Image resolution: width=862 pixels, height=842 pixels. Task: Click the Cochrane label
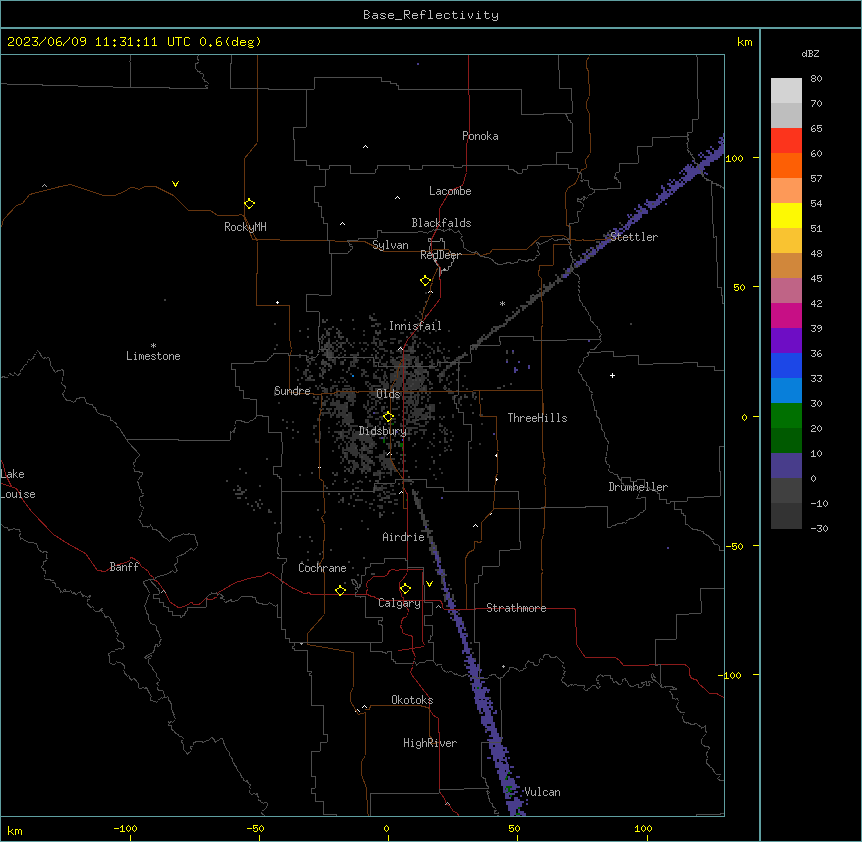click(322, 568)
